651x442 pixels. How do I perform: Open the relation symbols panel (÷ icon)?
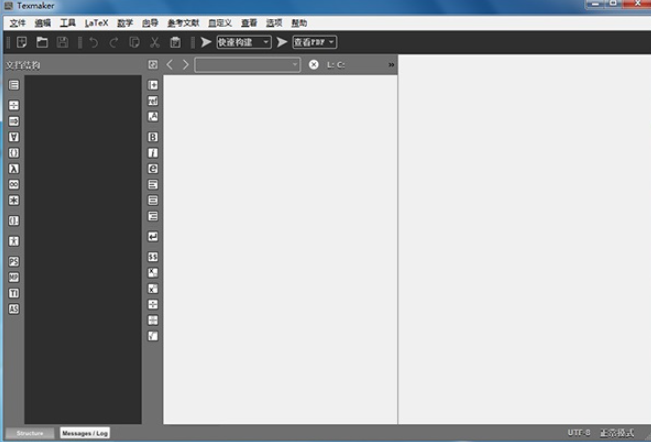tap(14, 105)
